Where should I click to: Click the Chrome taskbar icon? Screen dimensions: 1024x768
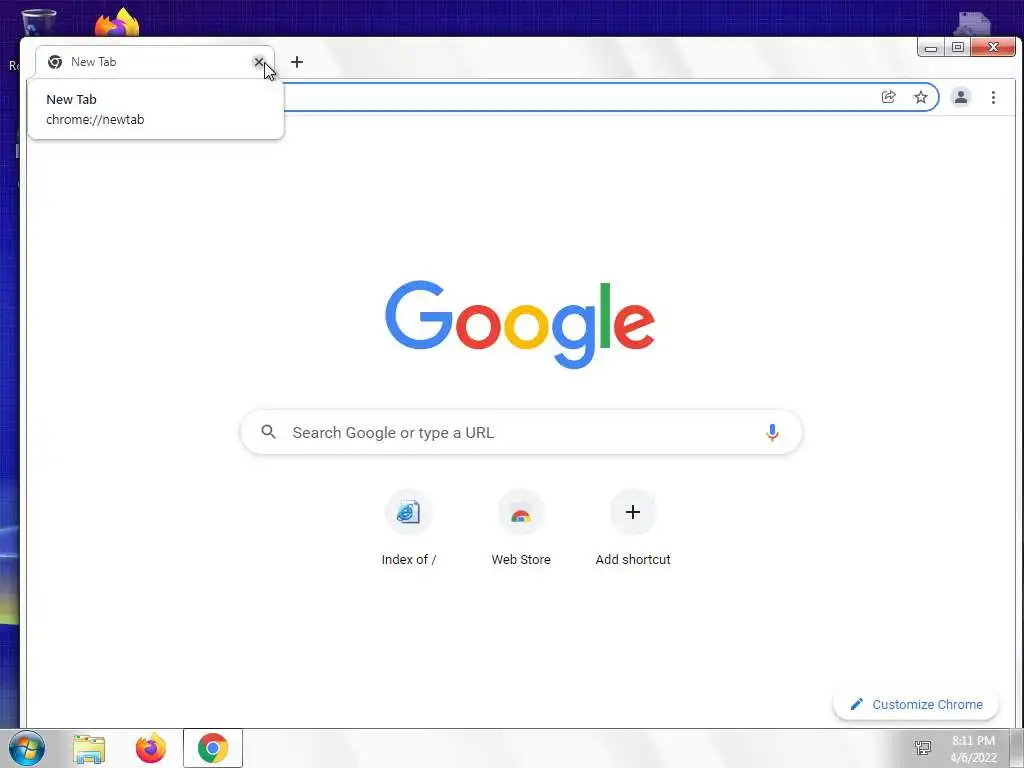pyautogui.click(x=213, y=748)
